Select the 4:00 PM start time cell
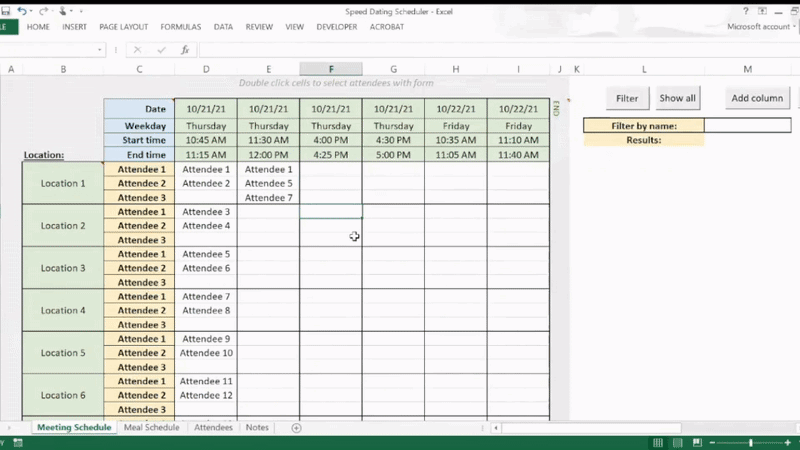The height and width of the screenshot is (450, 800). click(331, 140)
